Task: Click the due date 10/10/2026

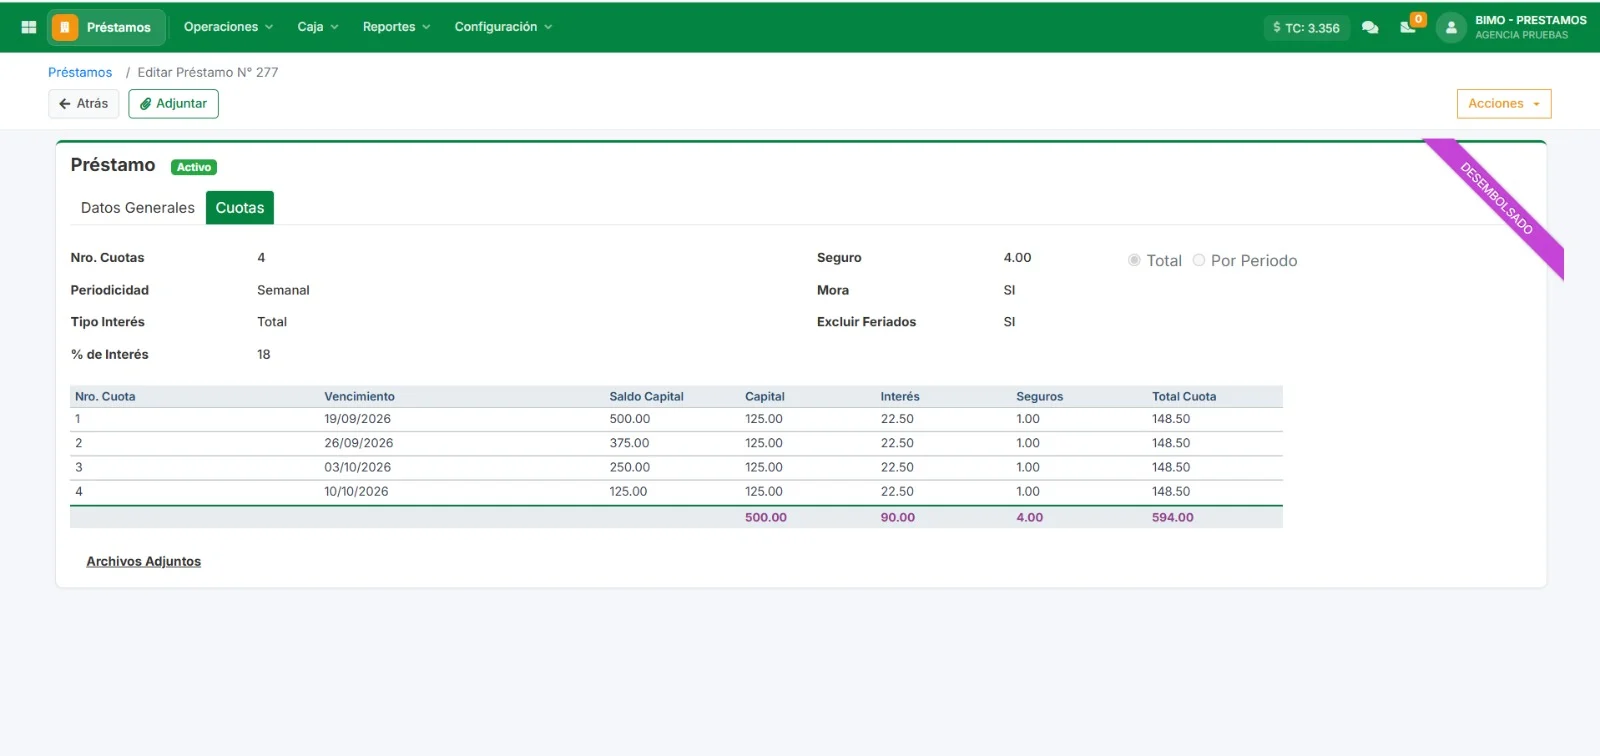Action: (x=356, y=492)
